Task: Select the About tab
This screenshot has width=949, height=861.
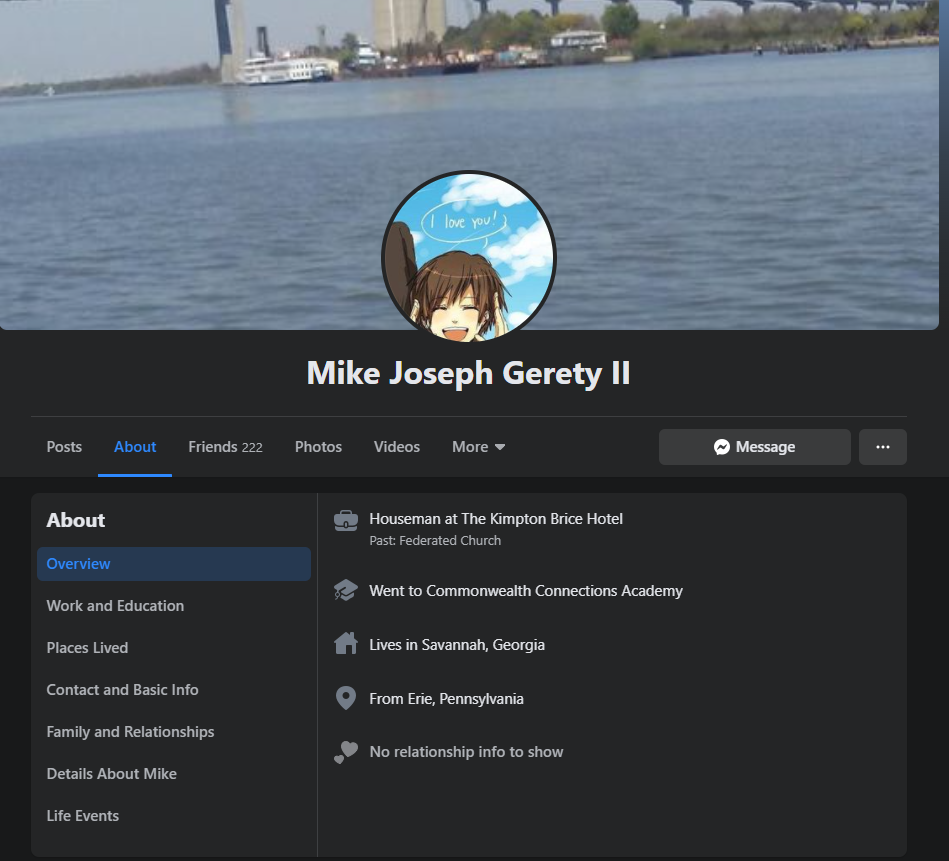Action: point(135,447)
